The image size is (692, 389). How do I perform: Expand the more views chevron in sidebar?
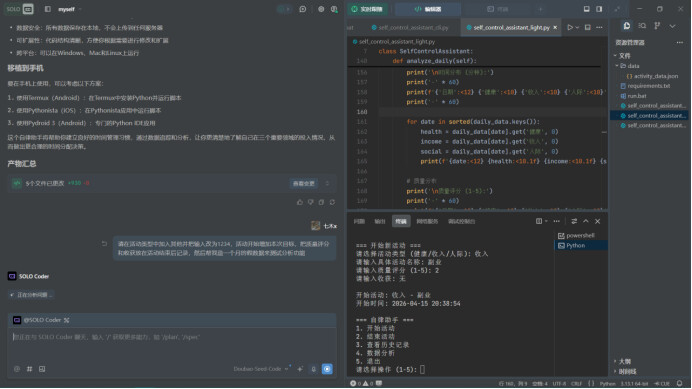[x=672, y=26]
